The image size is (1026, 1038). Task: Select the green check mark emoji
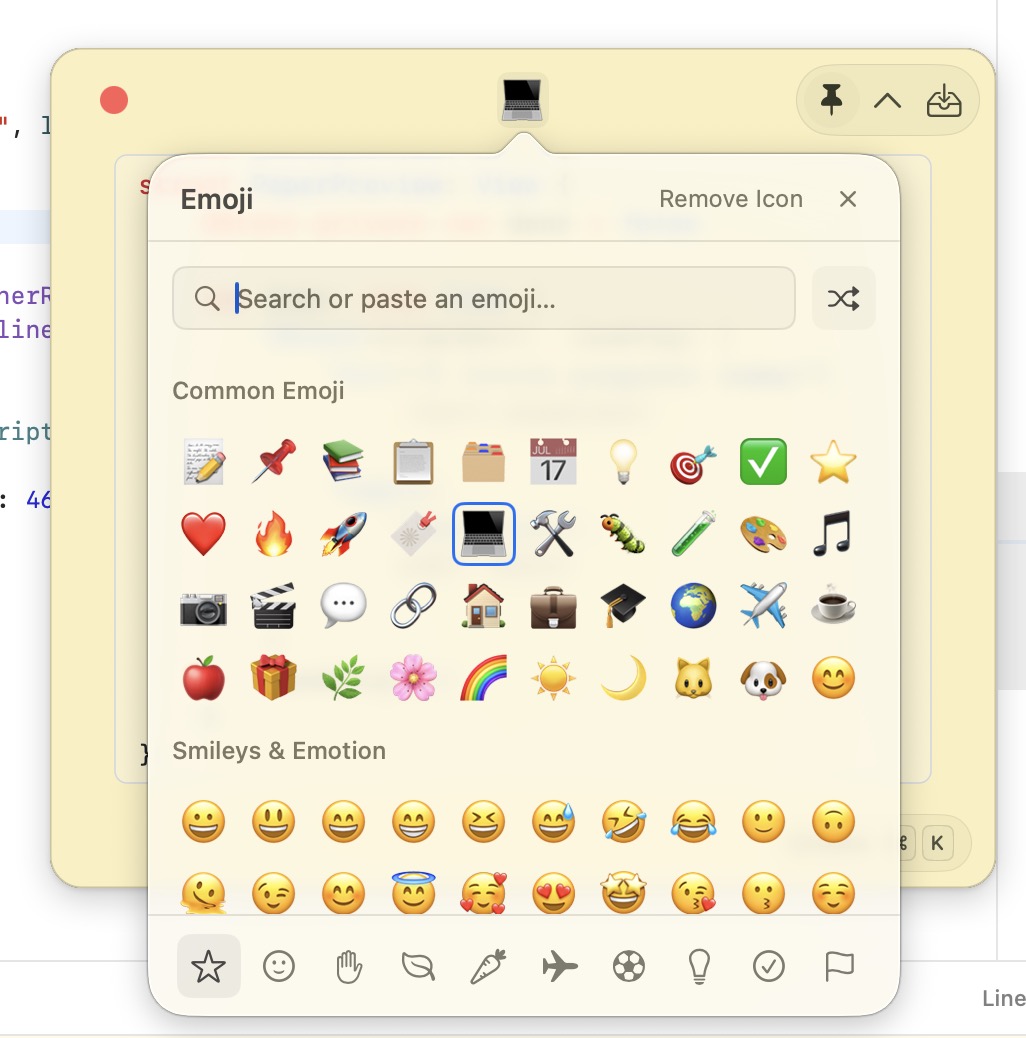763,461
